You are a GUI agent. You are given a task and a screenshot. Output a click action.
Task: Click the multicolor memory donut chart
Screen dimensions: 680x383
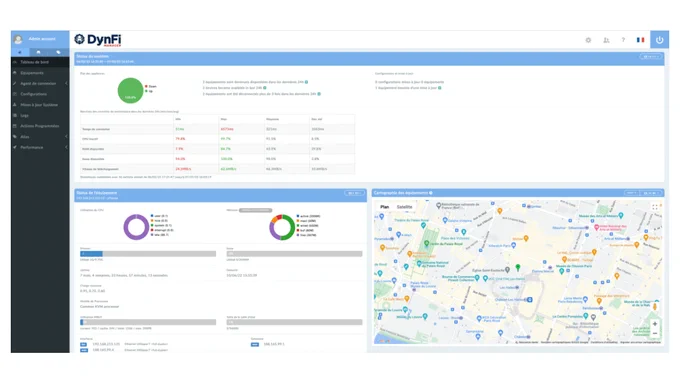[282, 227]
